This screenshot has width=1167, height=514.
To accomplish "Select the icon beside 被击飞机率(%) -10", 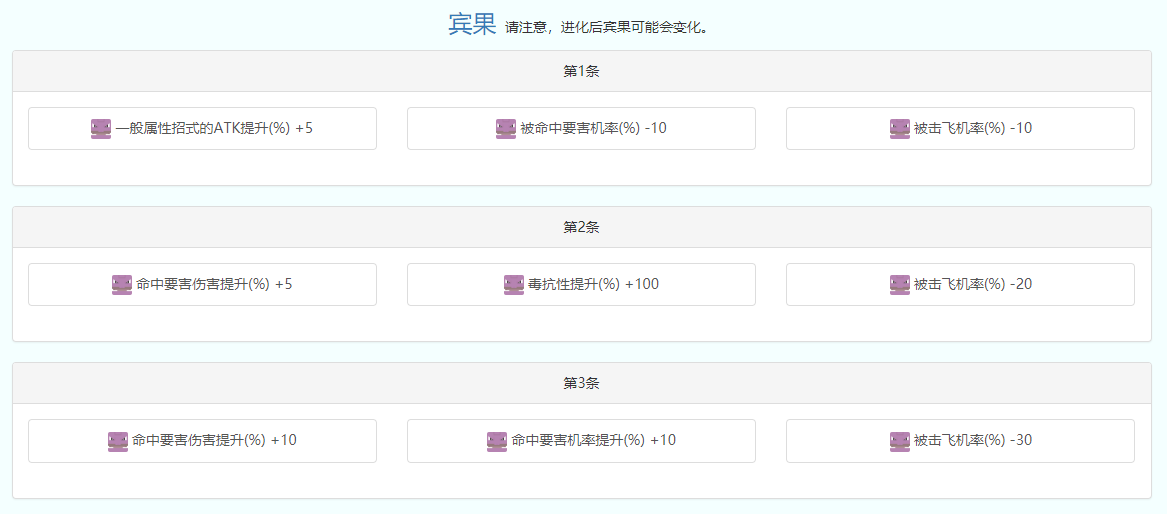I will tap(900, 129).
